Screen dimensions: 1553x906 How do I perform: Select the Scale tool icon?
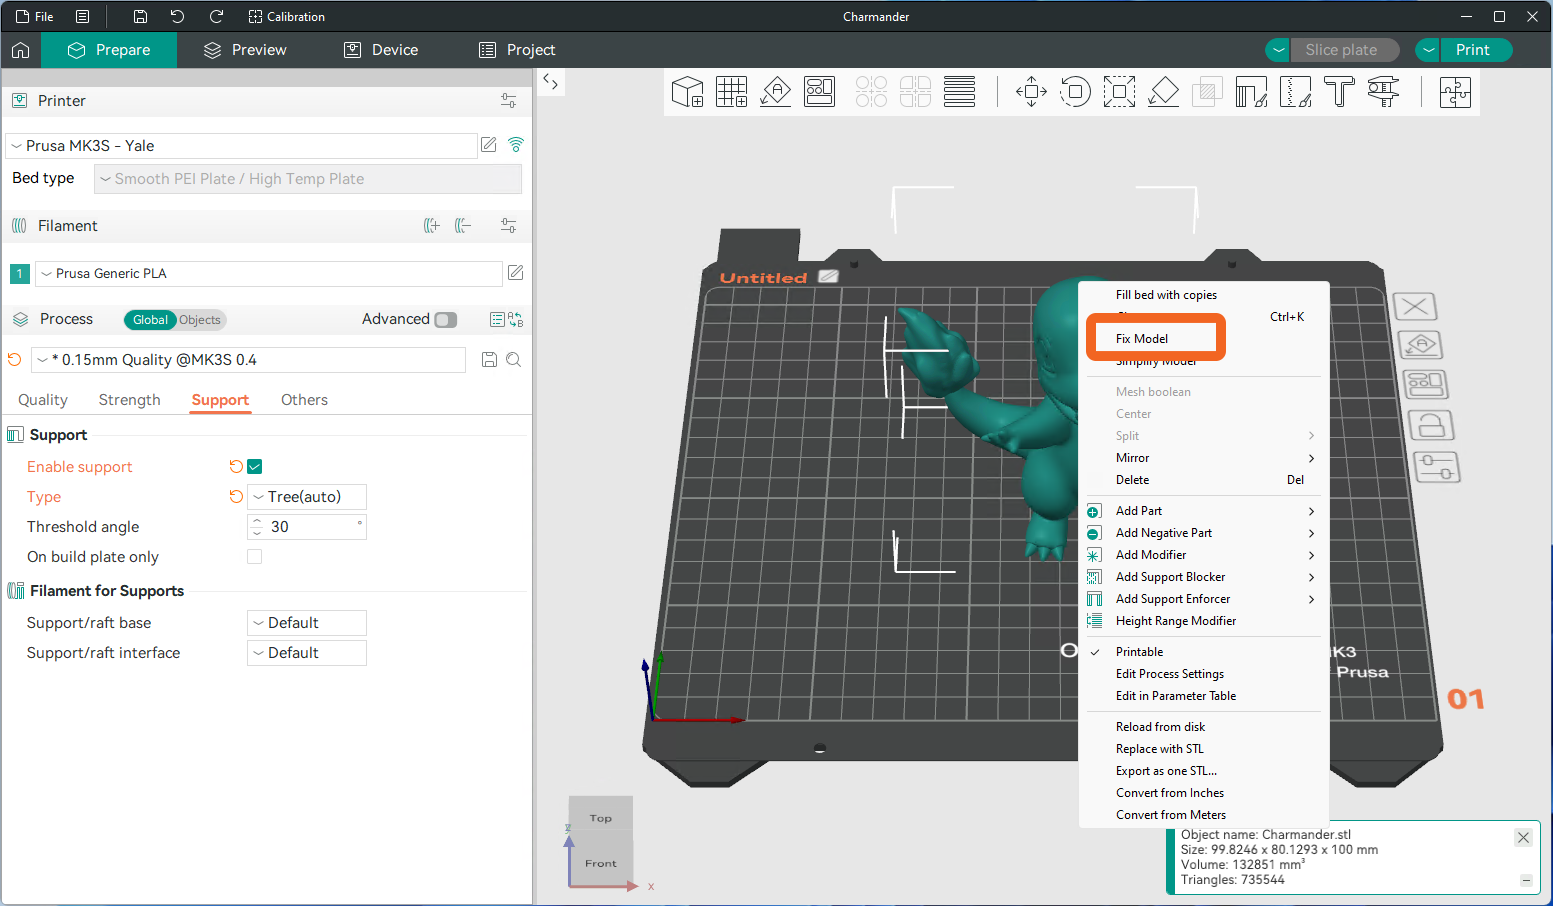1119,92
